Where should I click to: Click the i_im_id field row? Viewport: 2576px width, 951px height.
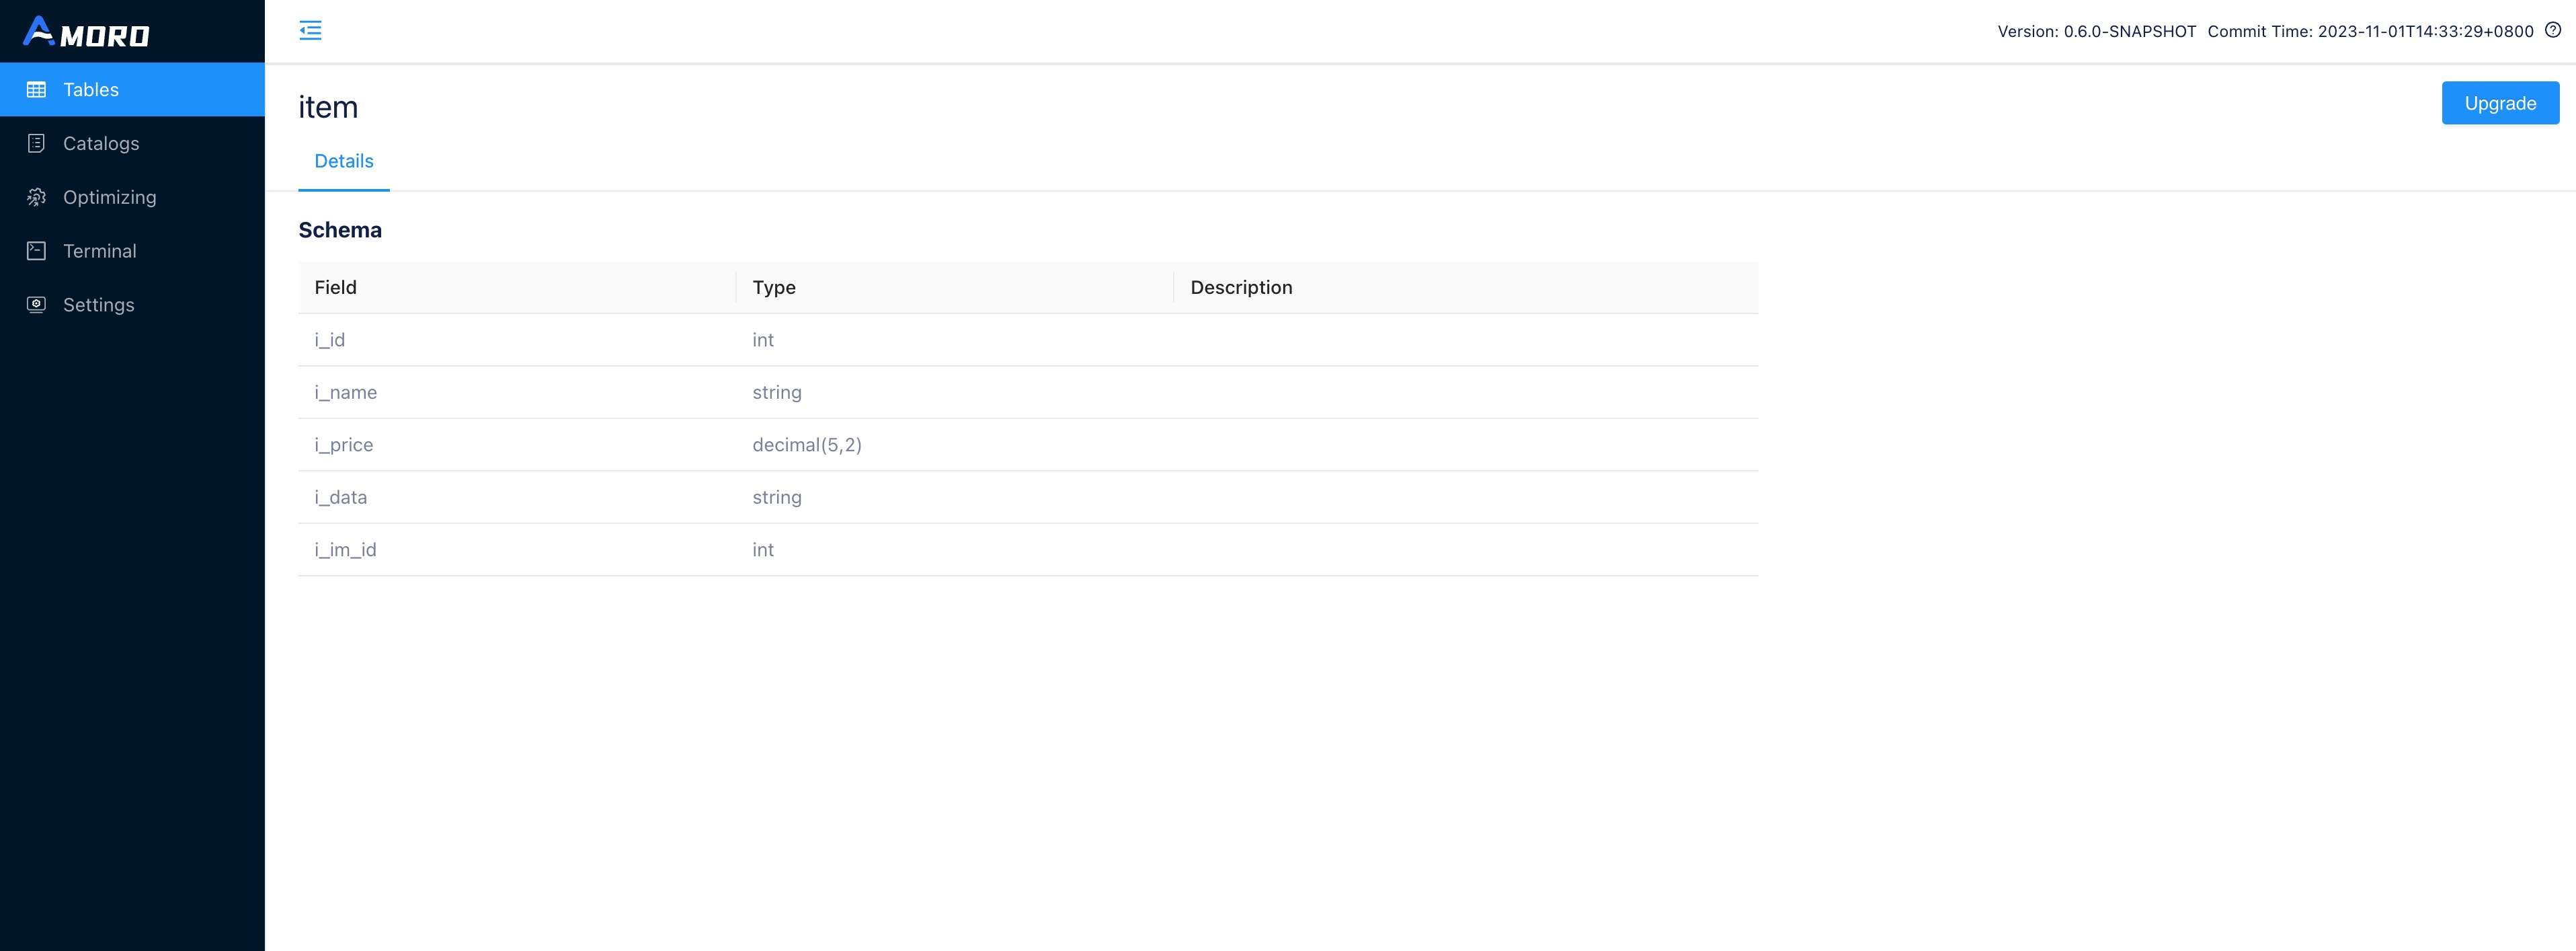point(345,550)
